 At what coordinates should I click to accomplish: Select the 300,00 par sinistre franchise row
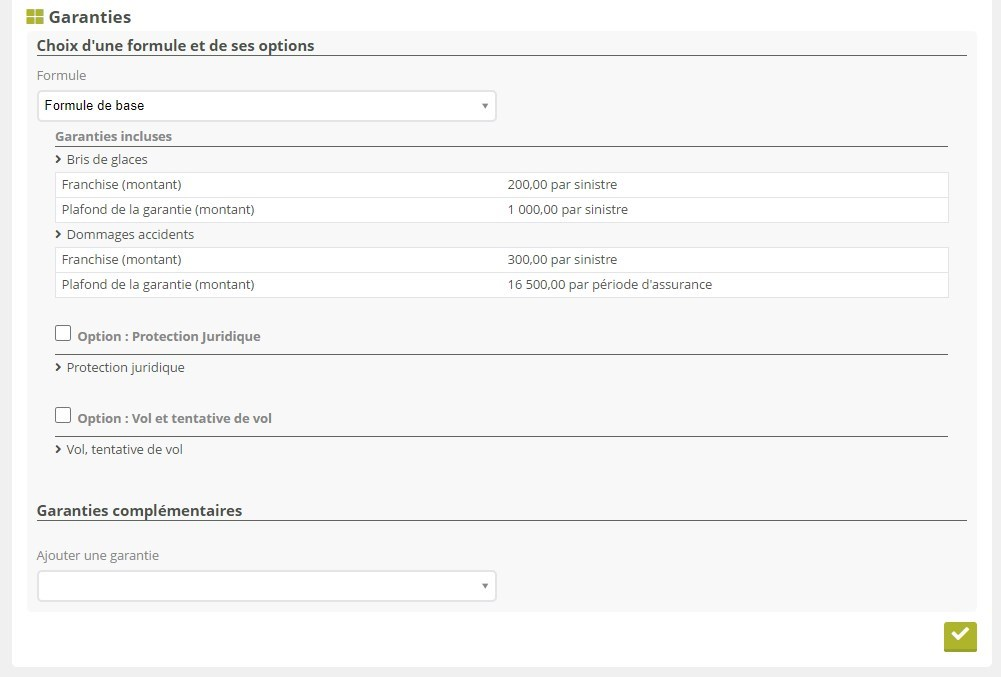[562, 259]
